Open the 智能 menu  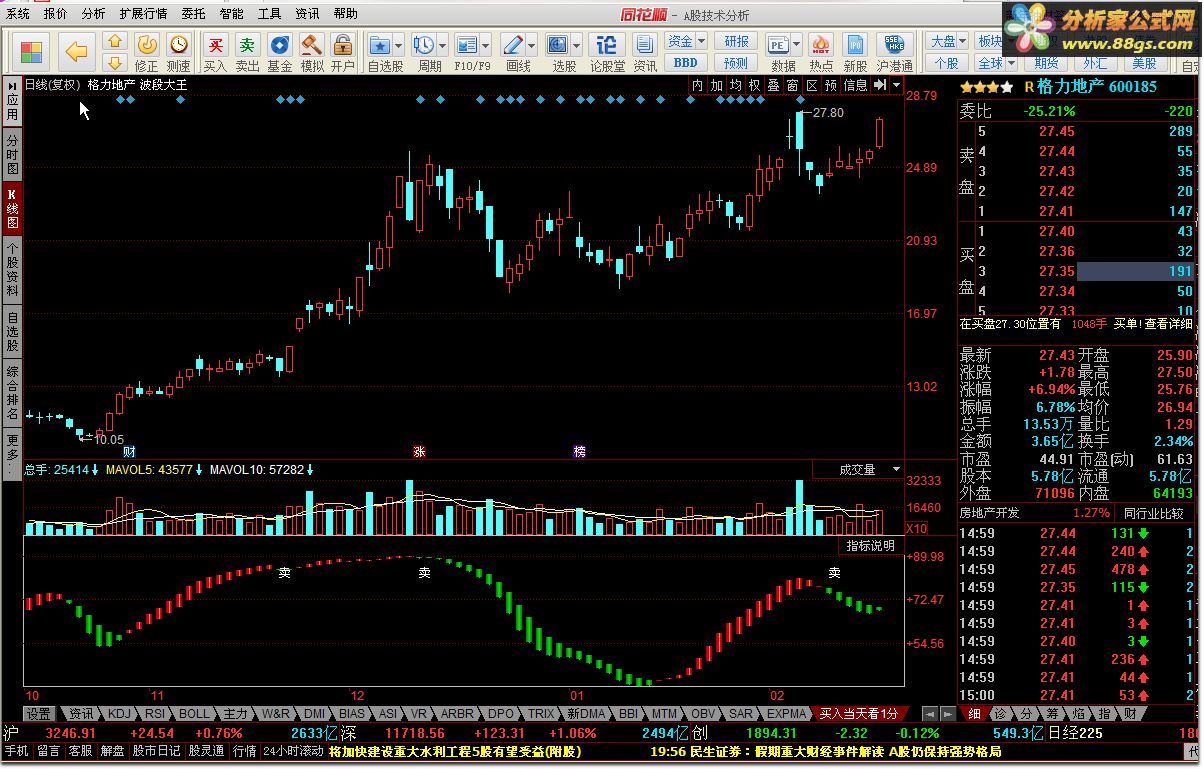(x=231, y=14)
